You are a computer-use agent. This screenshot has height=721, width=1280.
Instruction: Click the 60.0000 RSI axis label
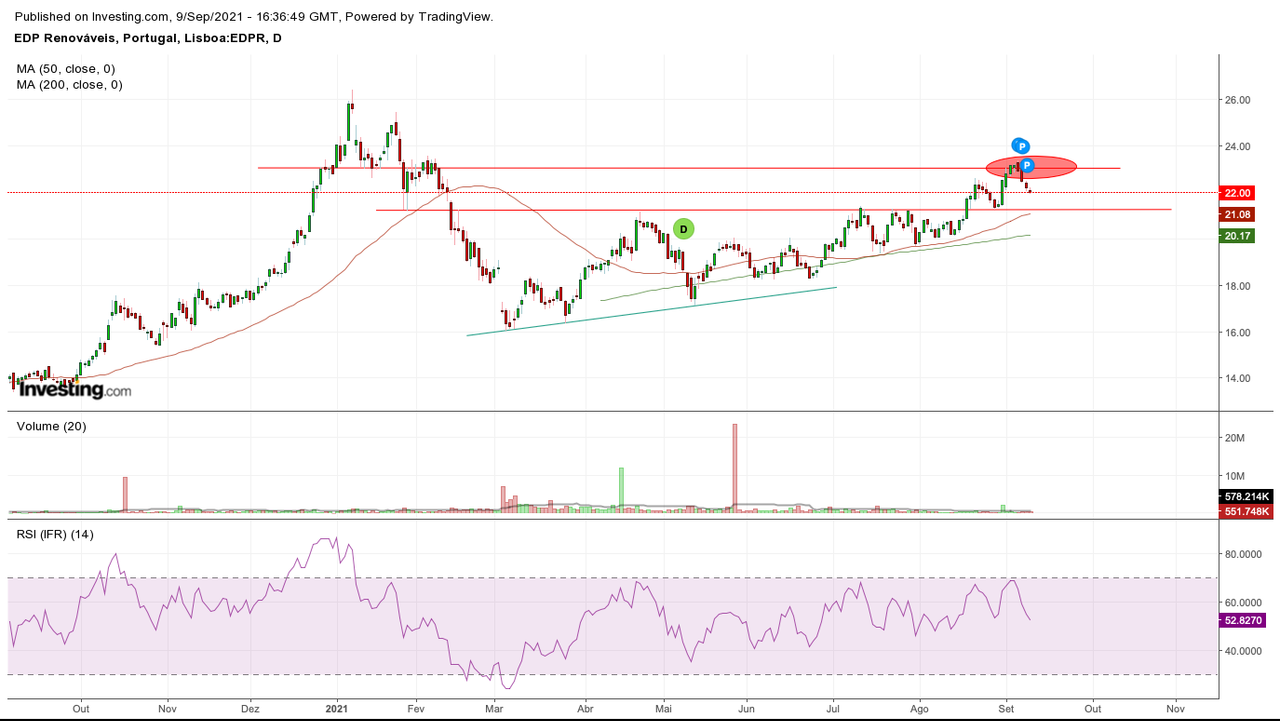click(x=1243, y=603)
